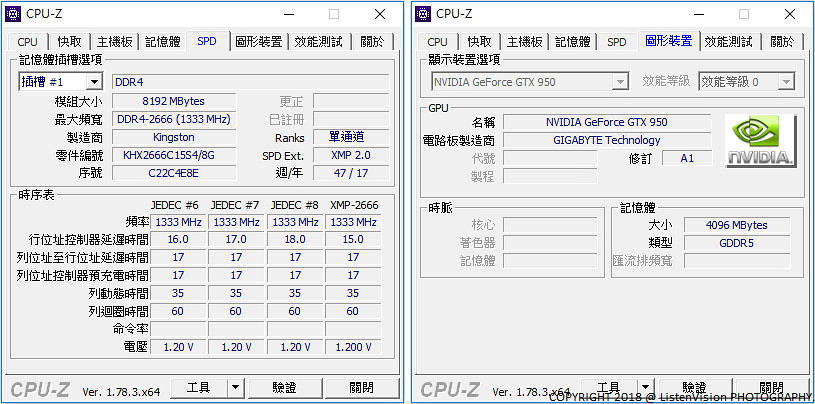Open the CPU tab in left window
Viewport: 815px width, 404px height.
28,42
